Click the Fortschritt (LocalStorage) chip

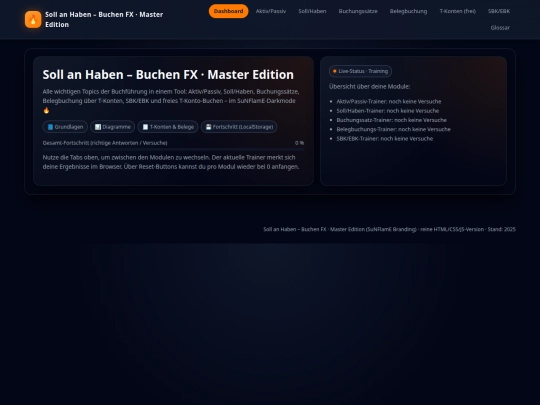[239, 127]
